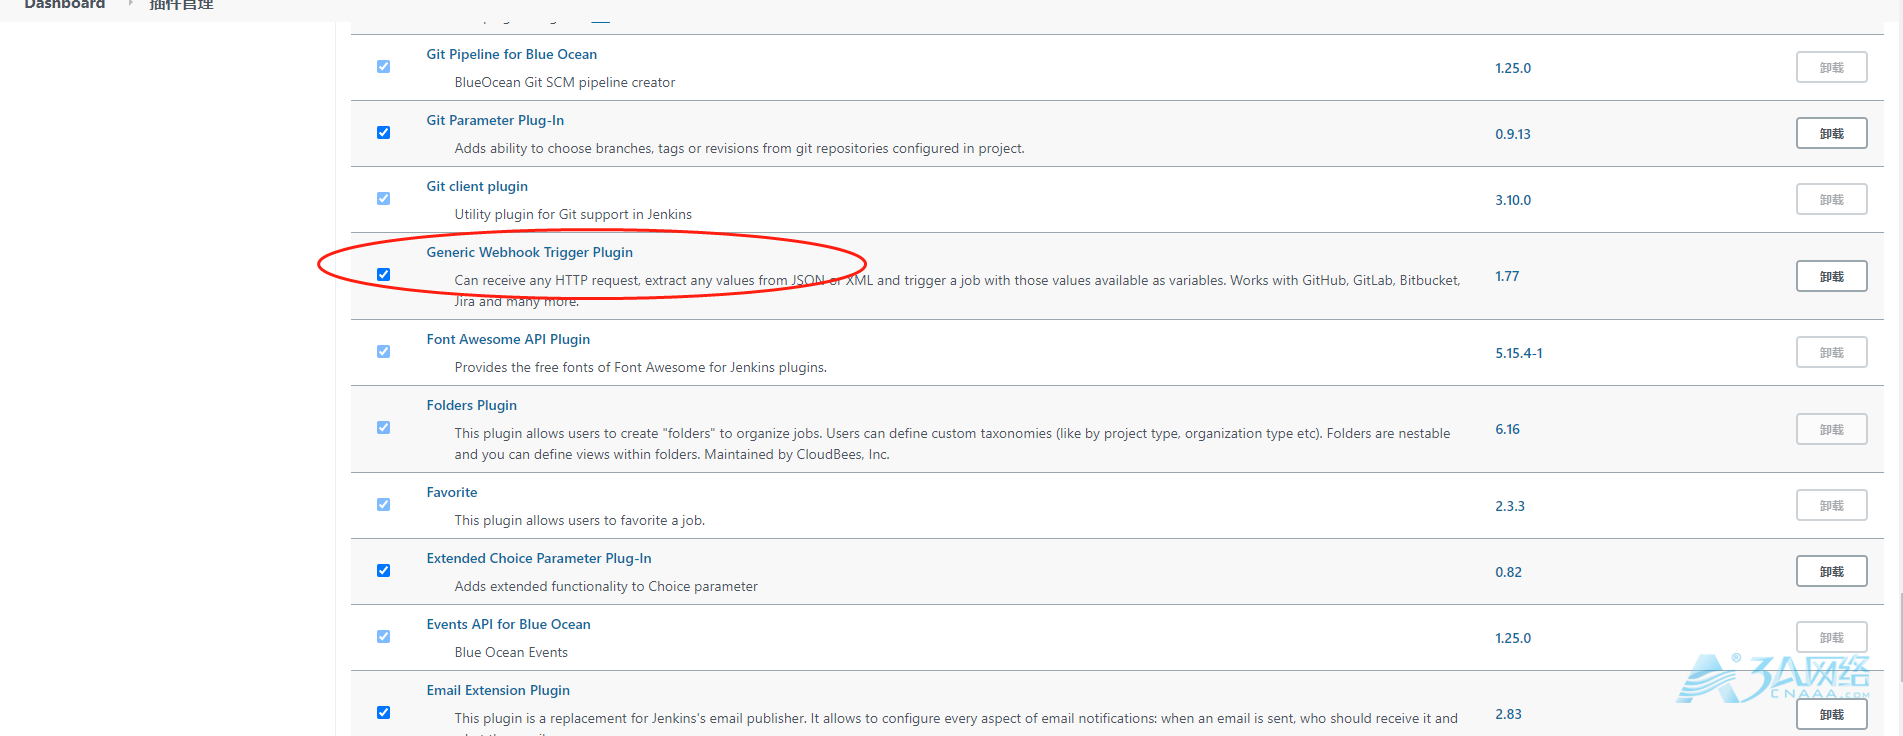Open the Generic Webhook Trigger Plugin link
Image resolution: width=1903 pixels, height=736 pixels.
530,252
